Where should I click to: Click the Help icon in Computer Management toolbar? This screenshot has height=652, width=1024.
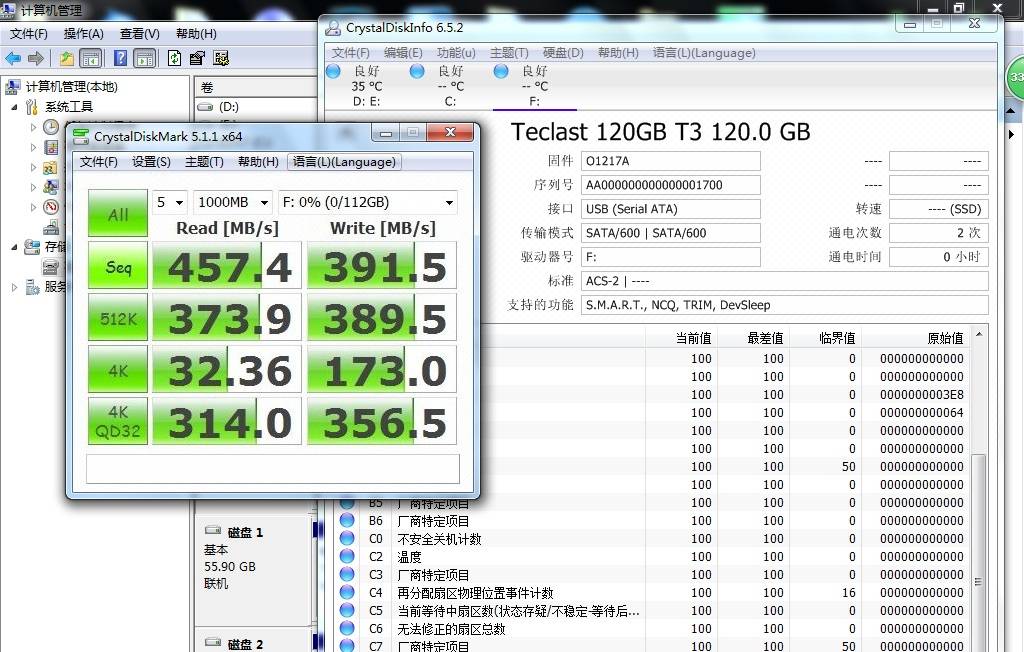point(120,58)
